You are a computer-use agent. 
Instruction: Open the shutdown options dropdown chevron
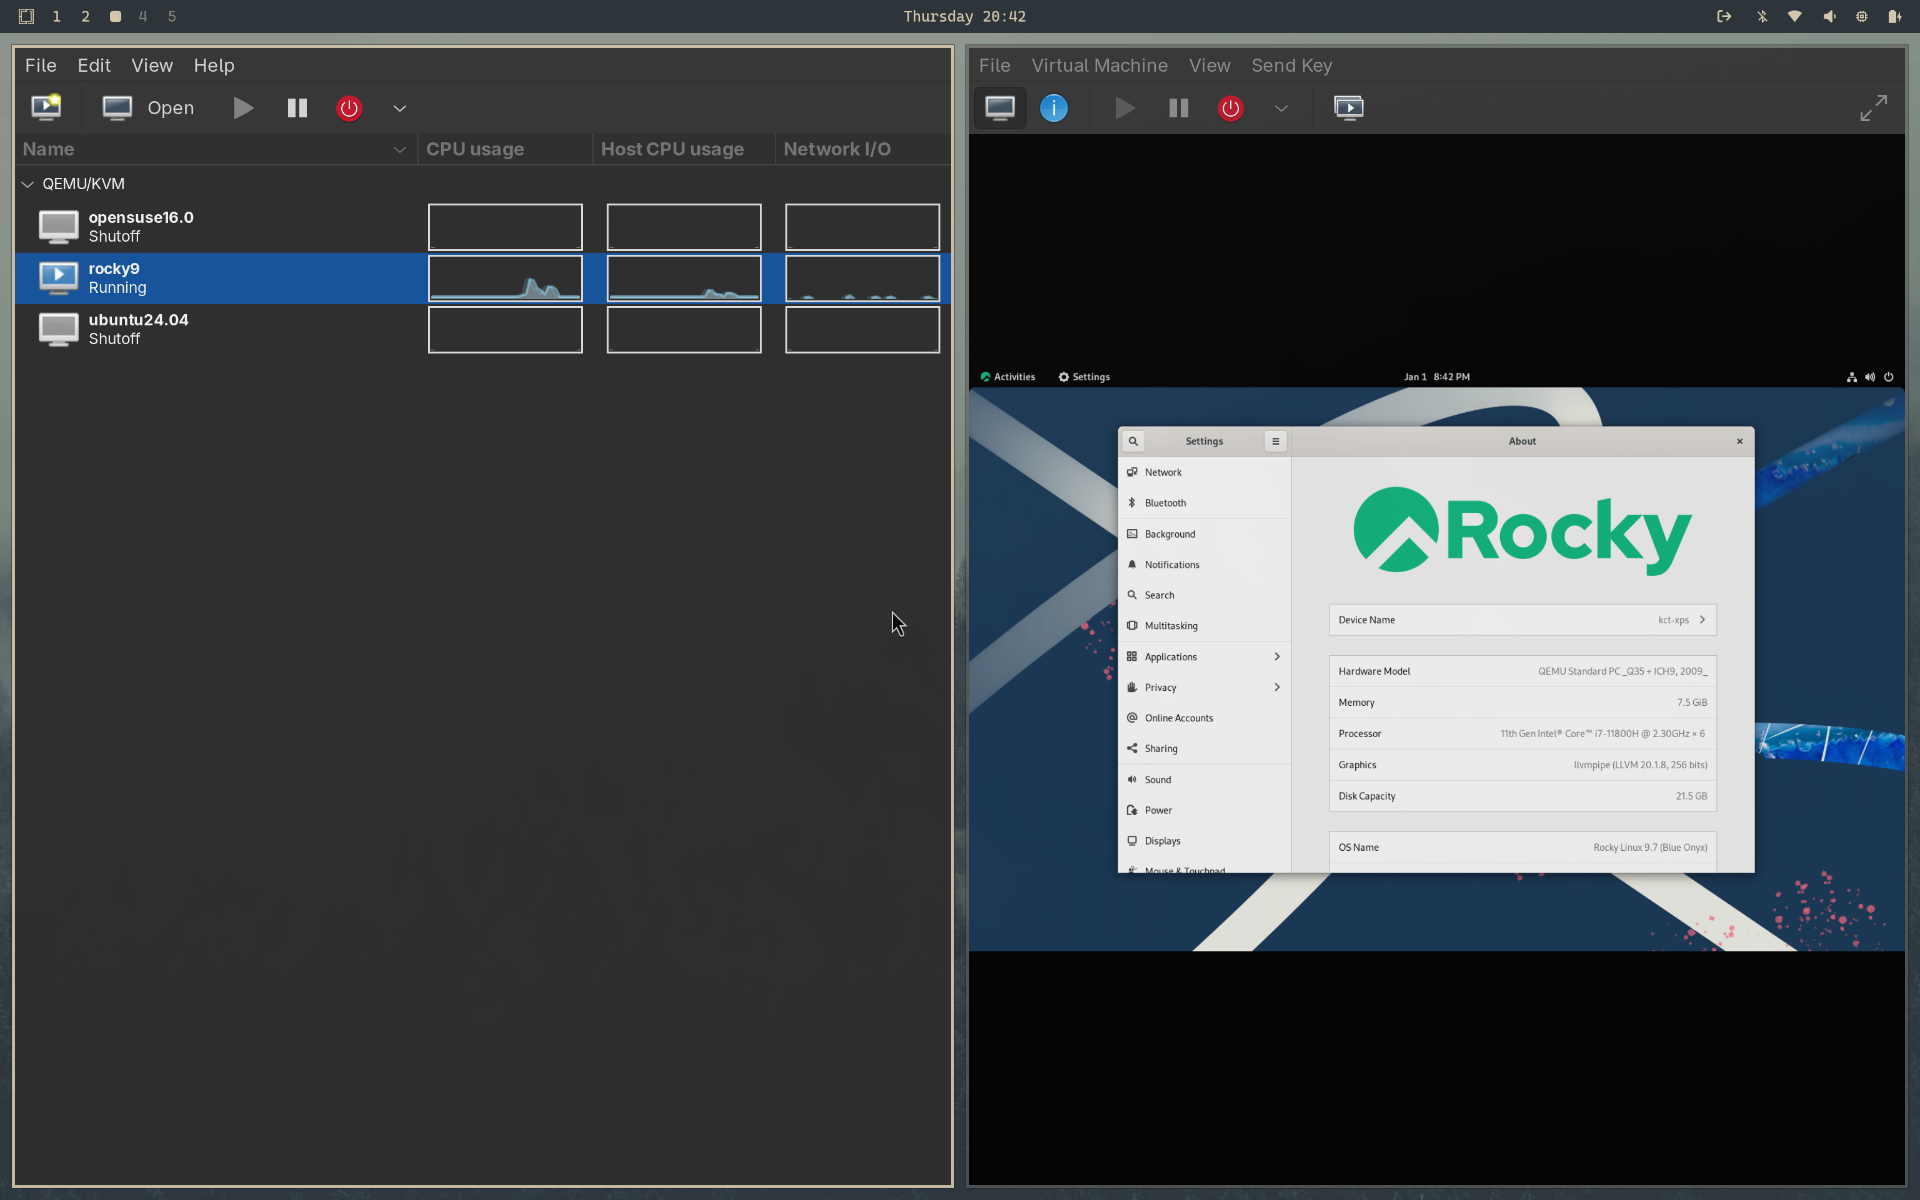(399, 108)
